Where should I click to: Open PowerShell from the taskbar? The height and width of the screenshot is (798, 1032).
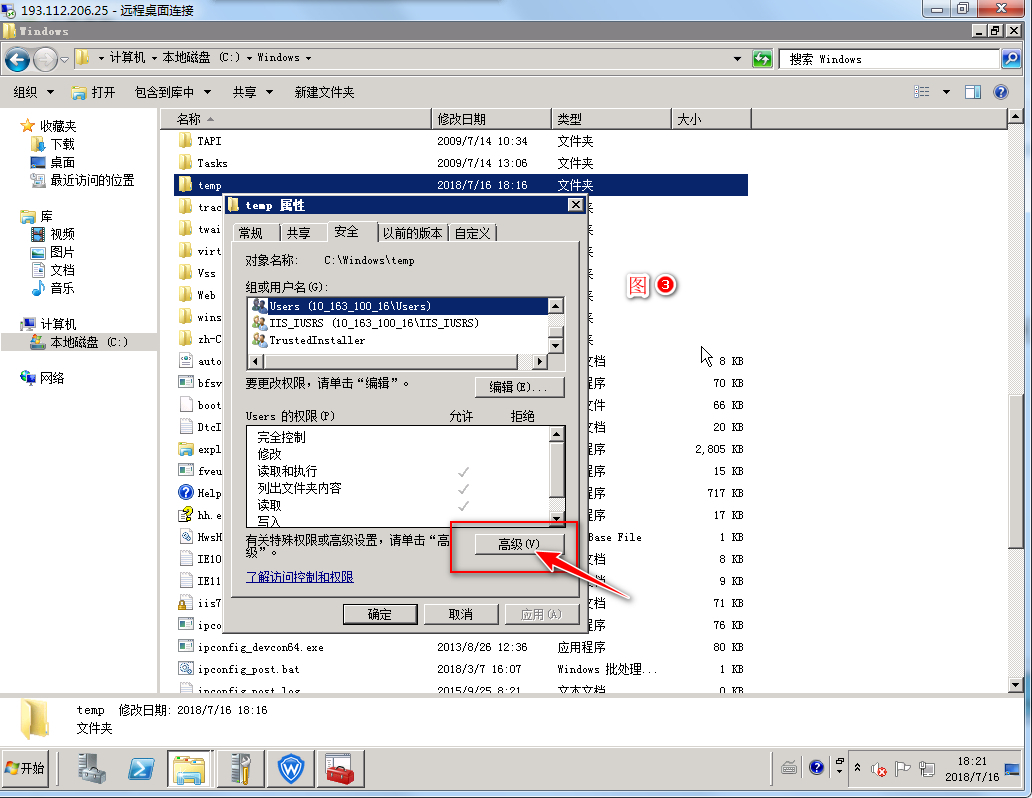point(141,769)
